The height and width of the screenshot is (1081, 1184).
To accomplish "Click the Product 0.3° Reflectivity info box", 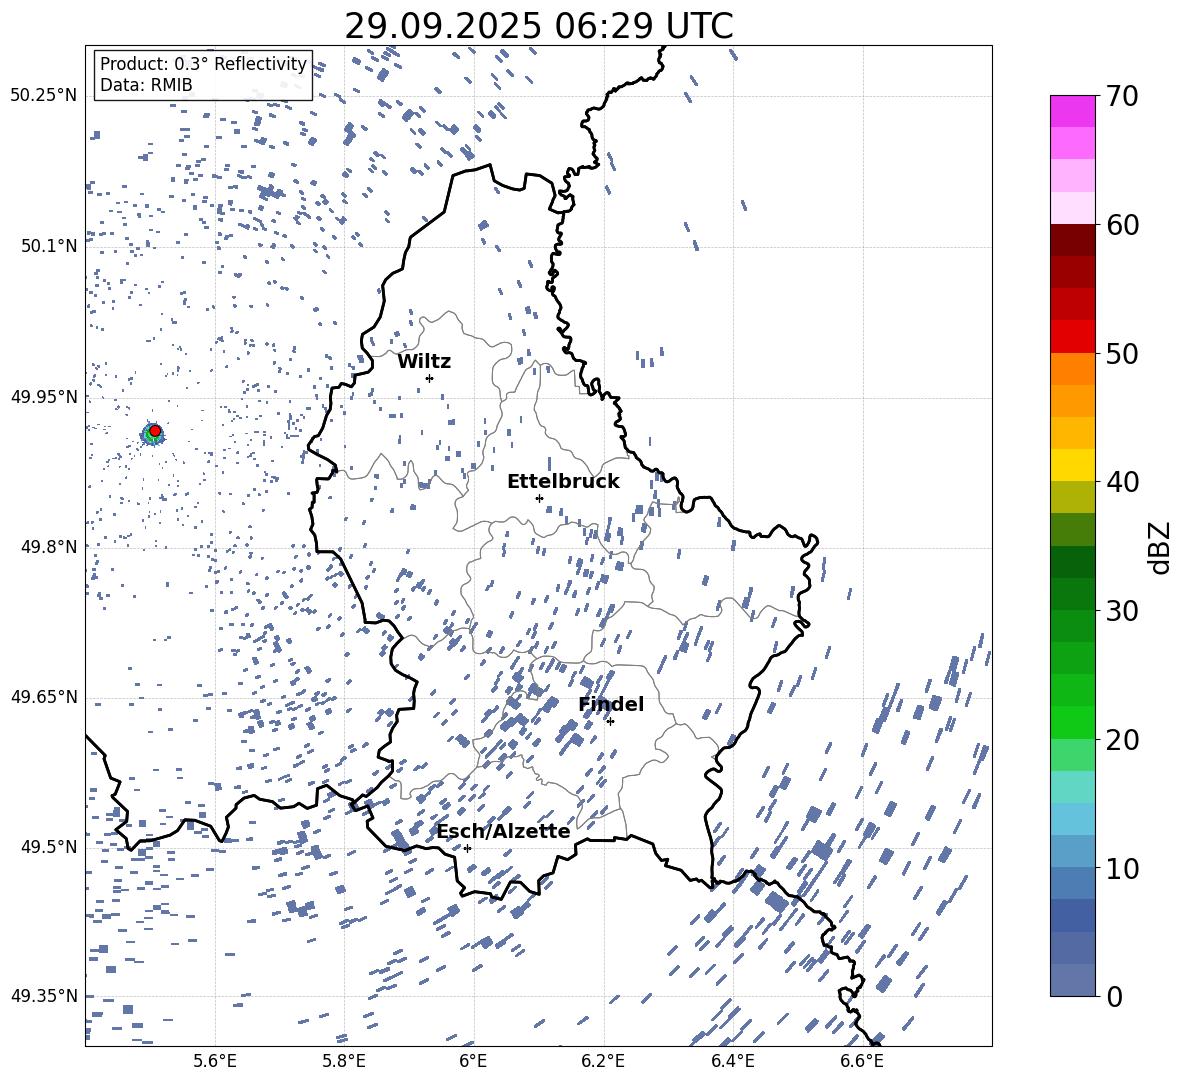I will pyautogui.click(x=203, y=75).
